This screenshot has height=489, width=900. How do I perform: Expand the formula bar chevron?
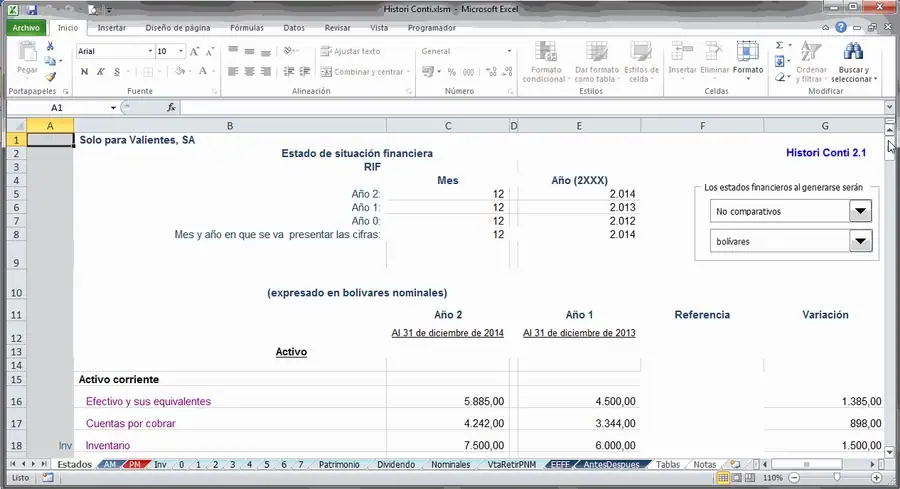coord(890,107)
